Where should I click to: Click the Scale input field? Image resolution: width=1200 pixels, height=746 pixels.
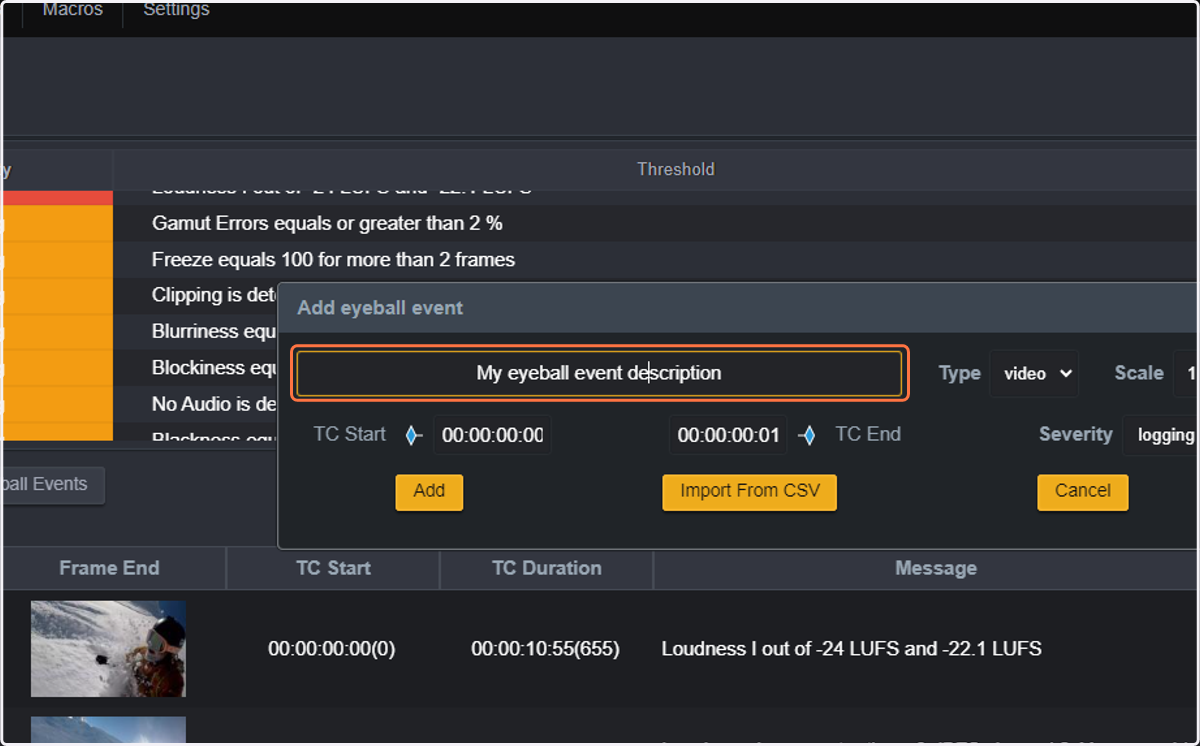(1187, 373)
